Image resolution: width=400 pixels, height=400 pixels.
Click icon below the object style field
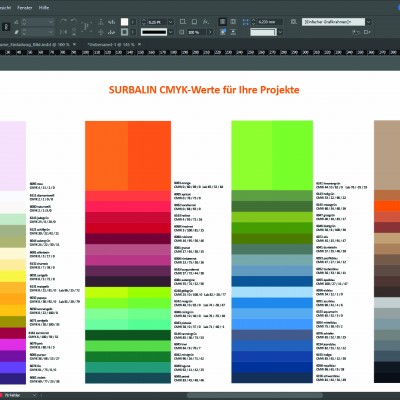[x=356, y=32]
